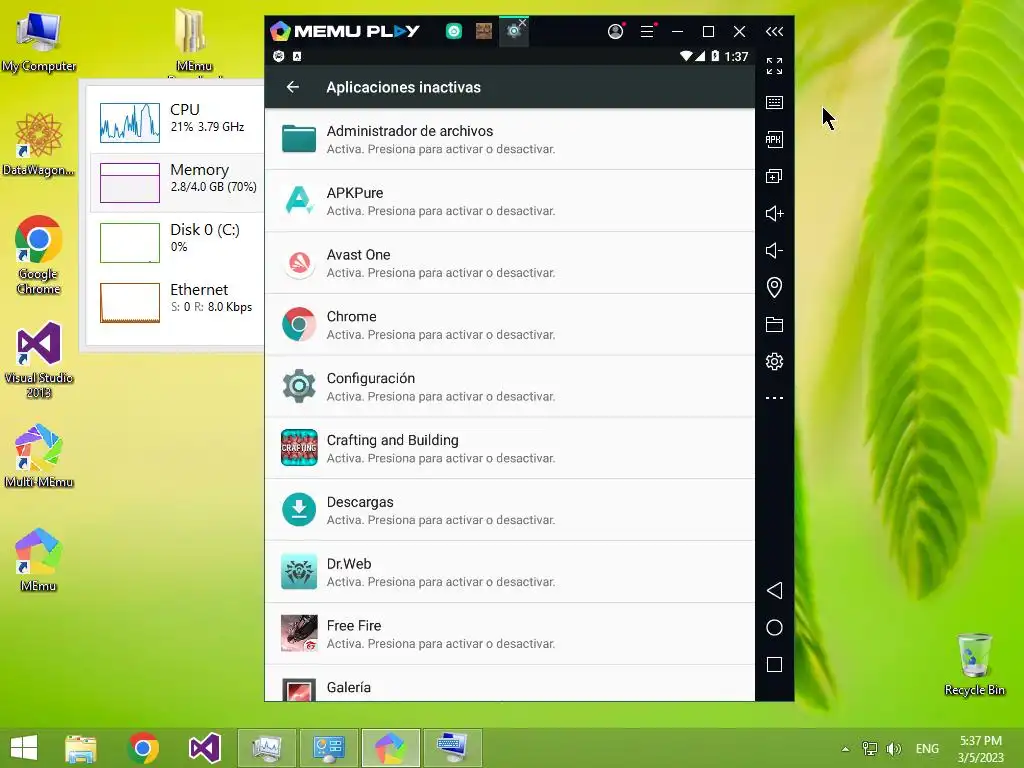Select Ethernet in the performance panel
Image resolution: width=1024 pixels, height=768 pixels.
click(176, 302)
